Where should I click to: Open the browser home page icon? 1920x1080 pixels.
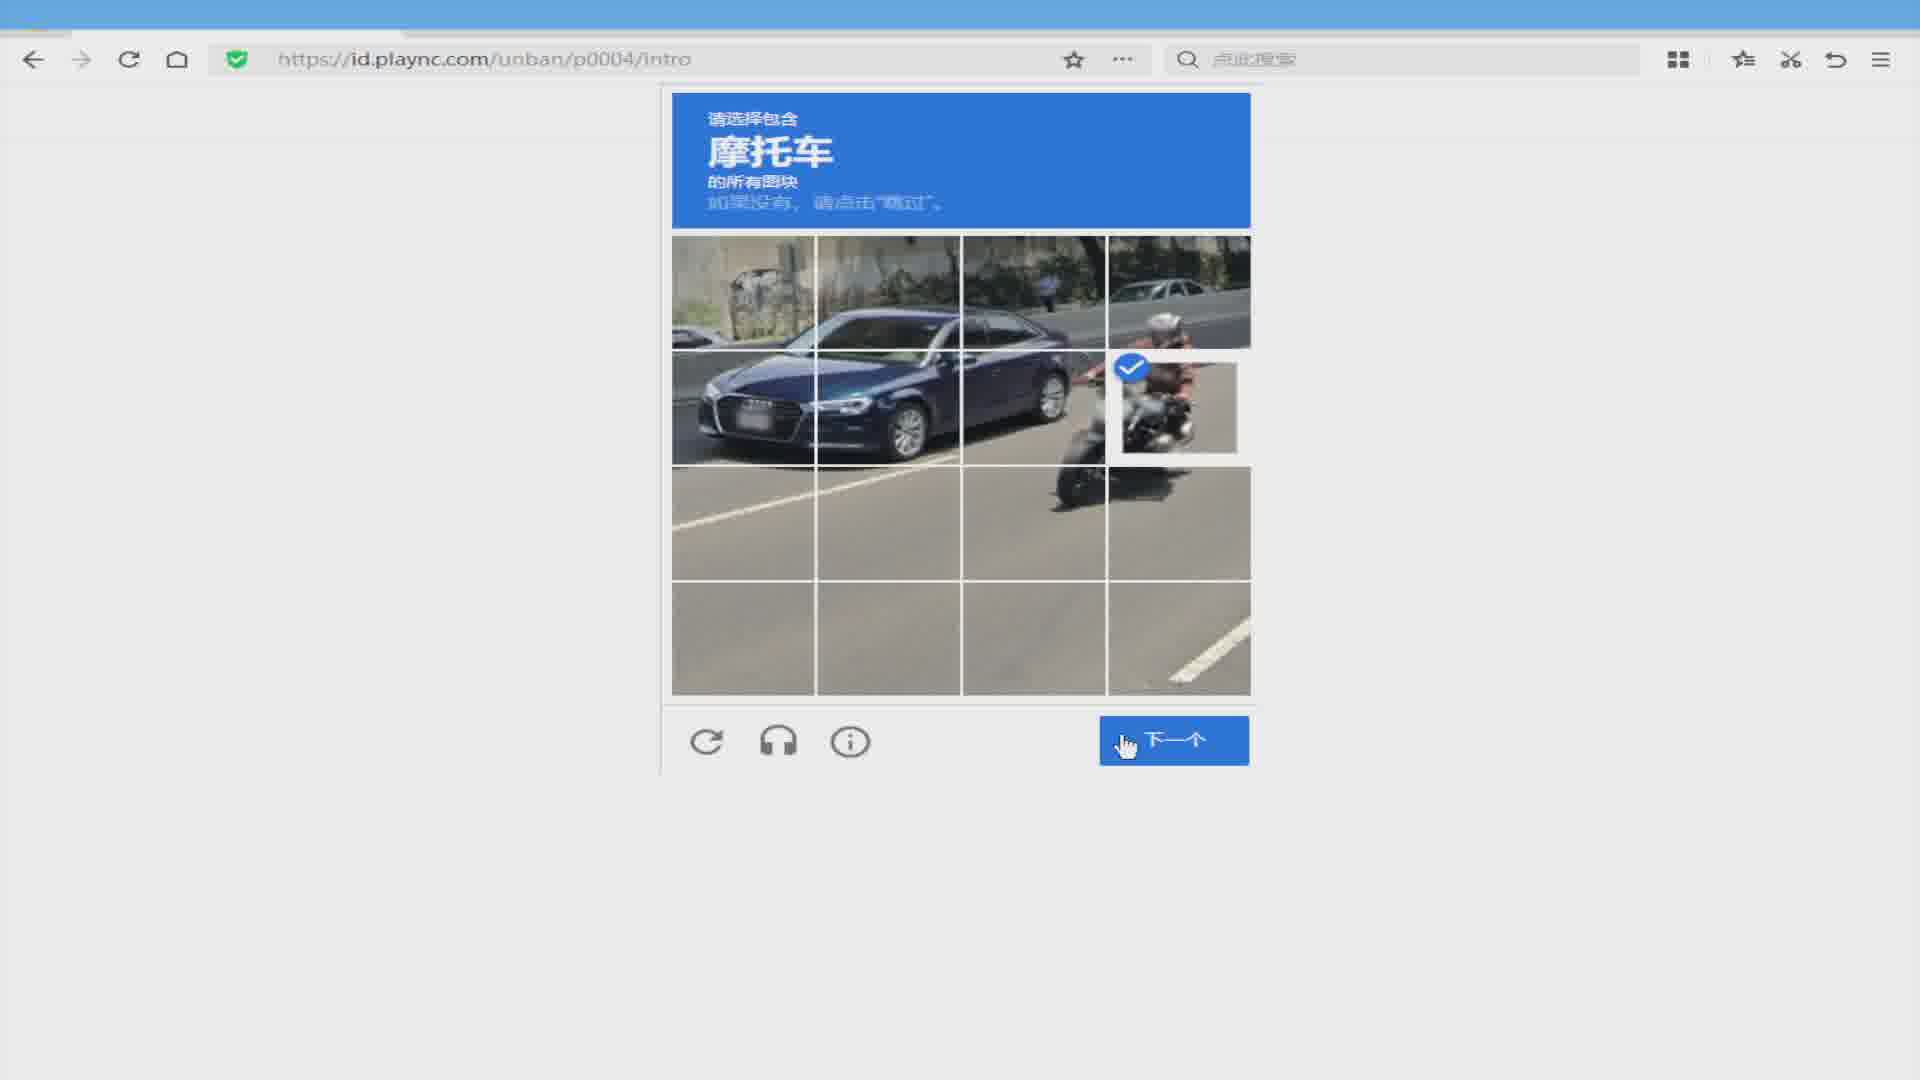[177, 60]
